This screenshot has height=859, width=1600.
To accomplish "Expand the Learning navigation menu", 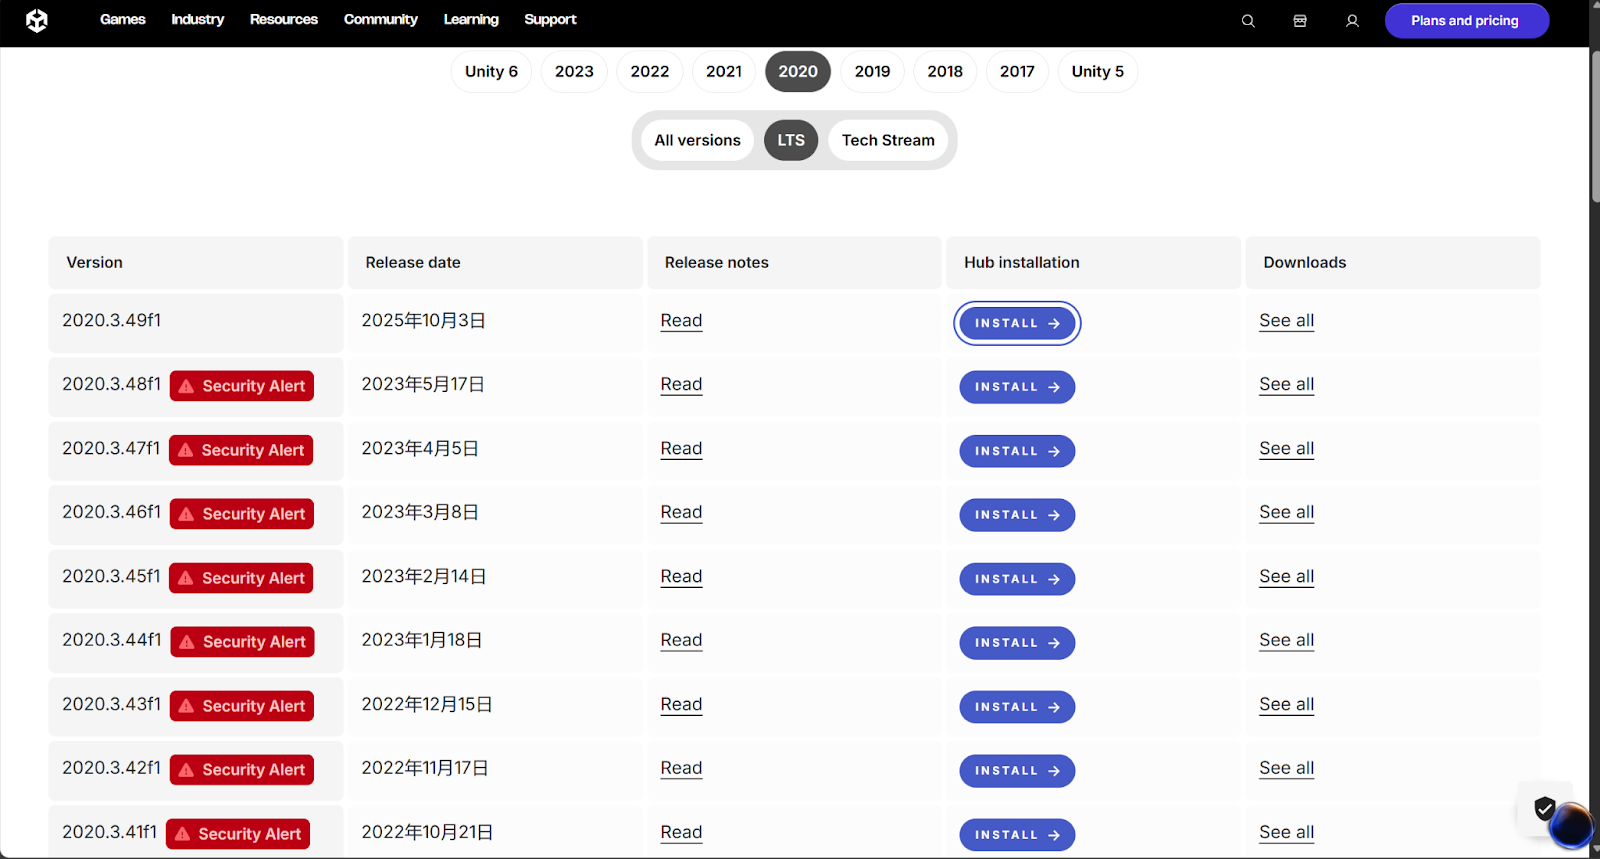I will (x=471, y=20).
